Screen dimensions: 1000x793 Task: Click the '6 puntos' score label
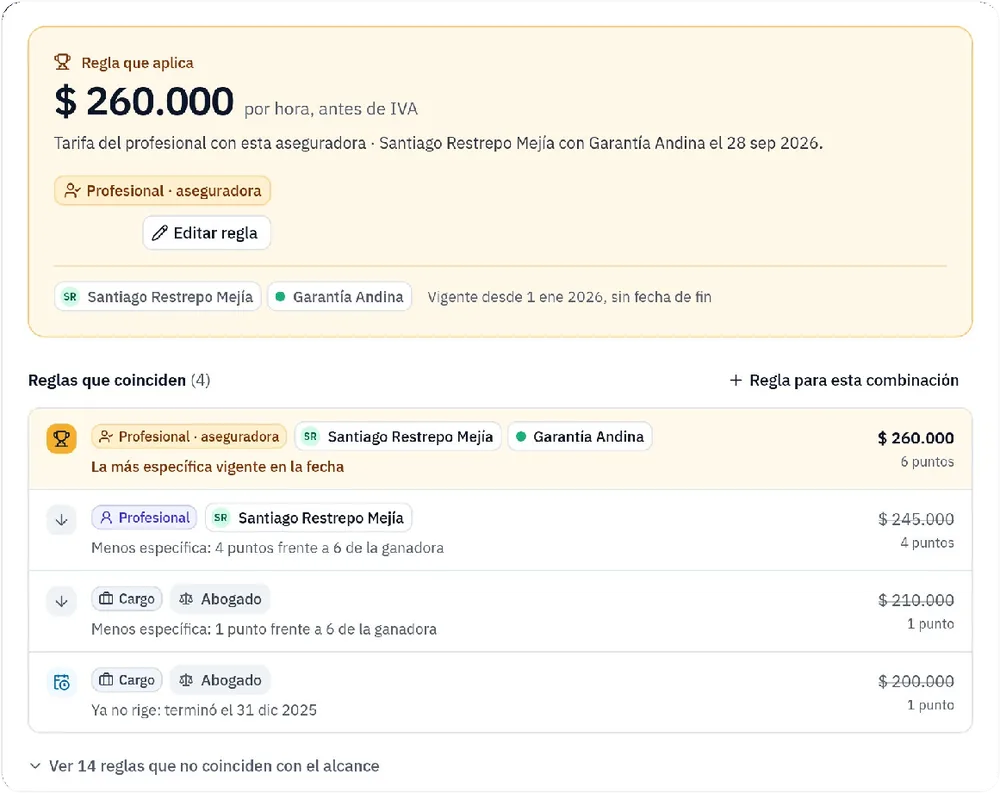[927, 461]
